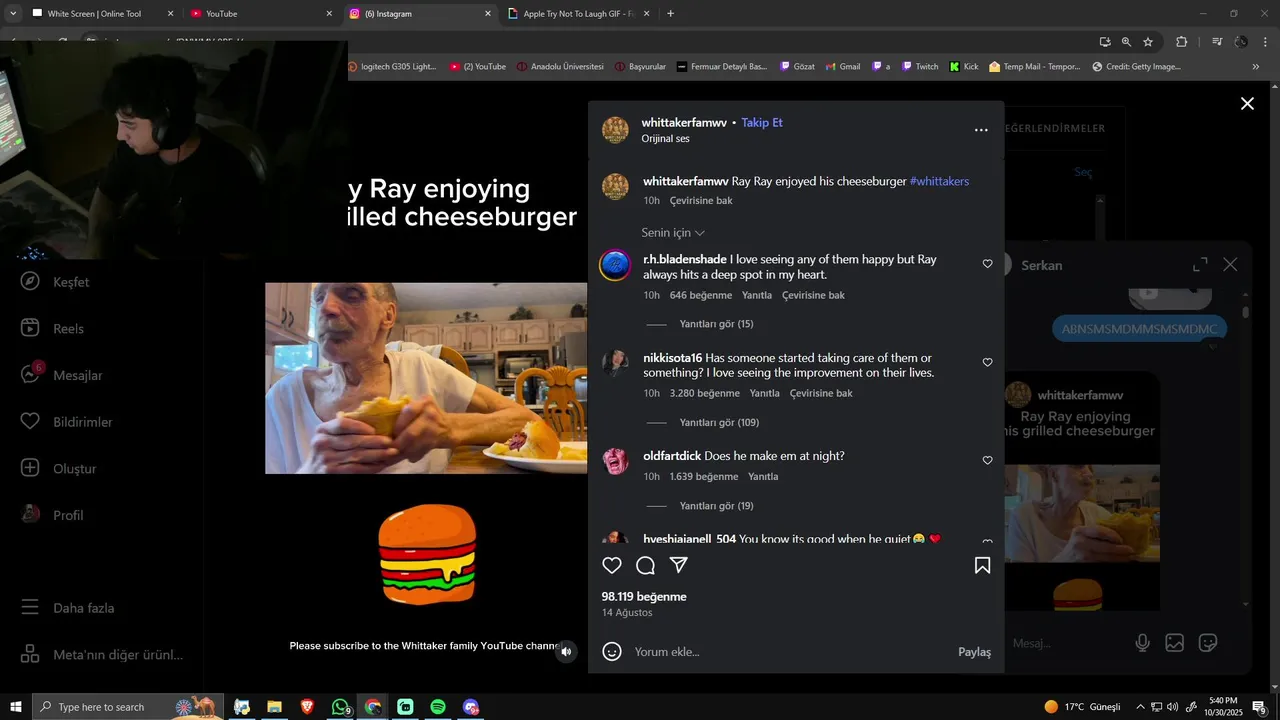This screenshot has height=720, width=1280.
Task: Show more bookmarks with the double chevron
Action: coord(1256,67)
